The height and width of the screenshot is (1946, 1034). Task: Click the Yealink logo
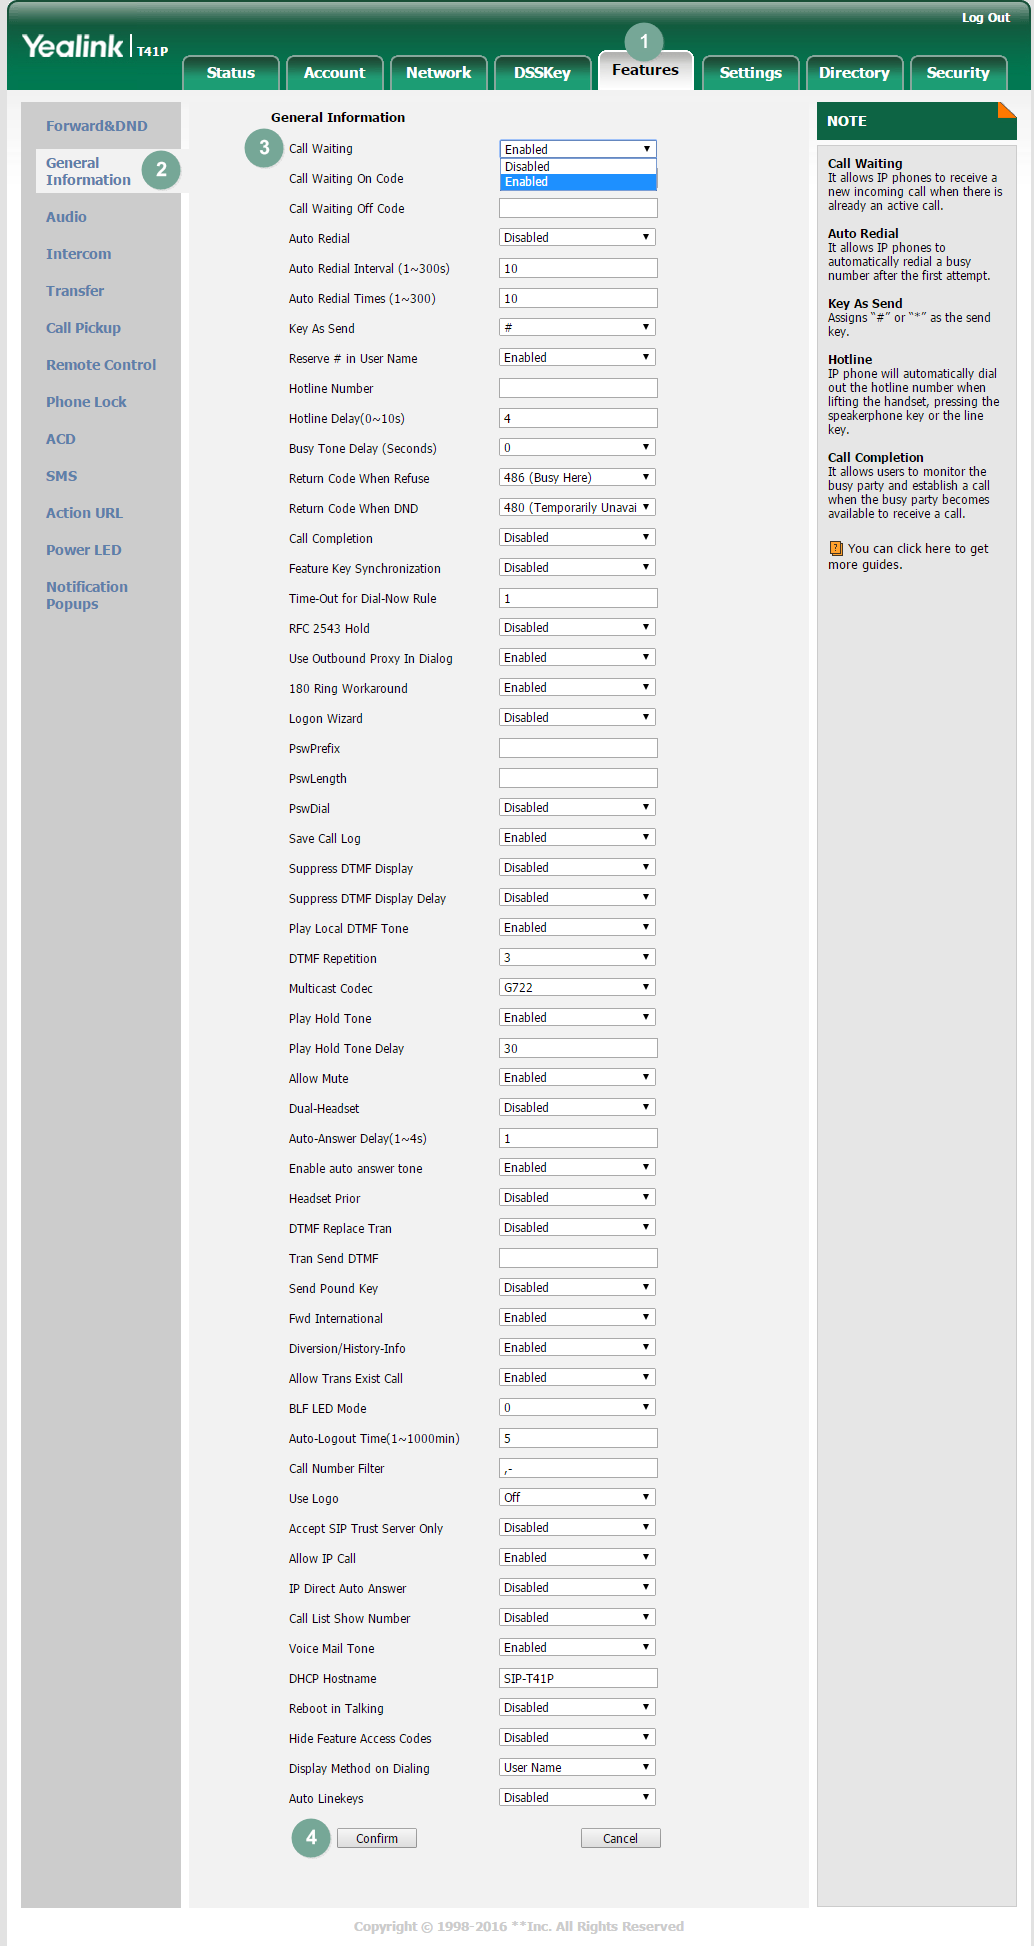[x=74, y=47]
